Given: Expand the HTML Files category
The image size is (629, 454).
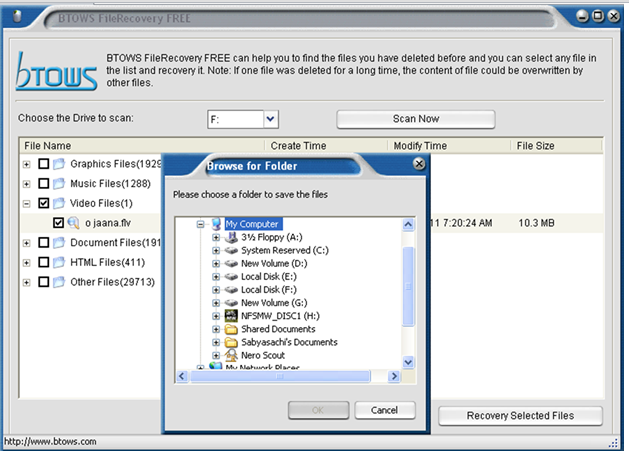Looking at the screenshot, I should (x=26, y=263).
